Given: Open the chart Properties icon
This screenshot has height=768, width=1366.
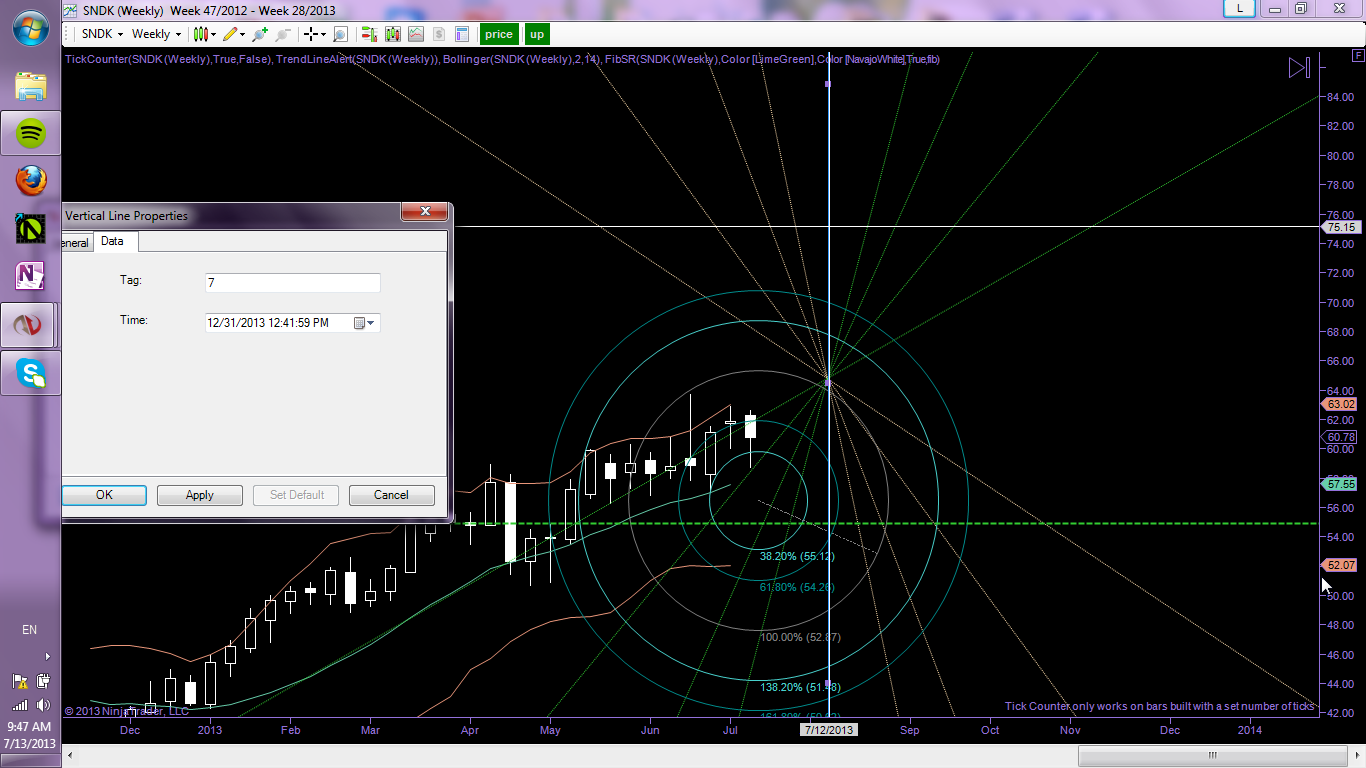Looking at the screenshot, I should [x=462, y=34].
